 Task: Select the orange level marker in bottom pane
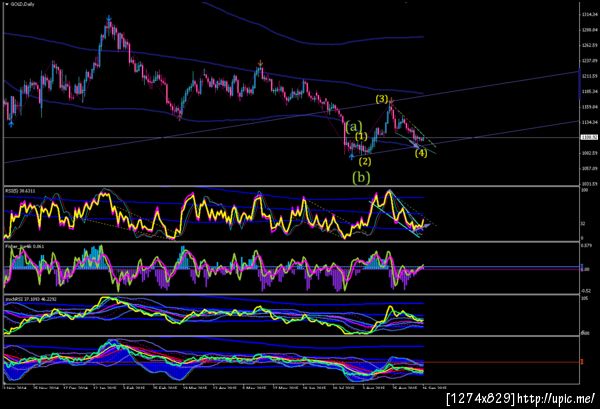pyautogui.click(x=582, y=361)
